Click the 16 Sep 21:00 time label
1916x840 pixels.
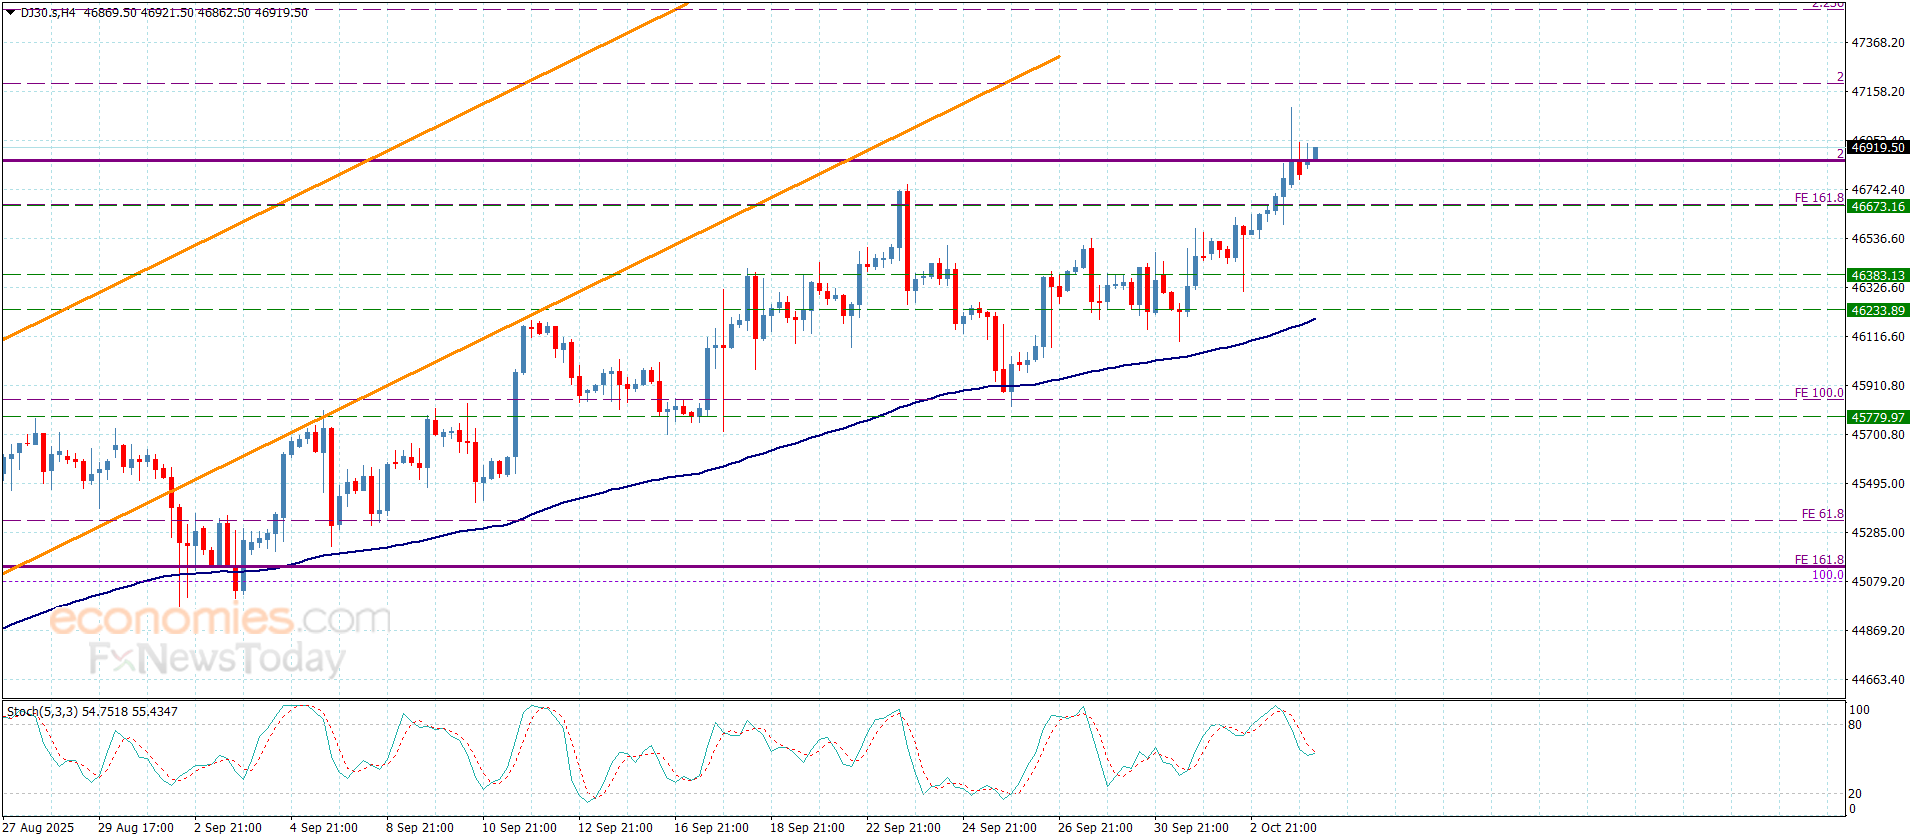(711, 827)
